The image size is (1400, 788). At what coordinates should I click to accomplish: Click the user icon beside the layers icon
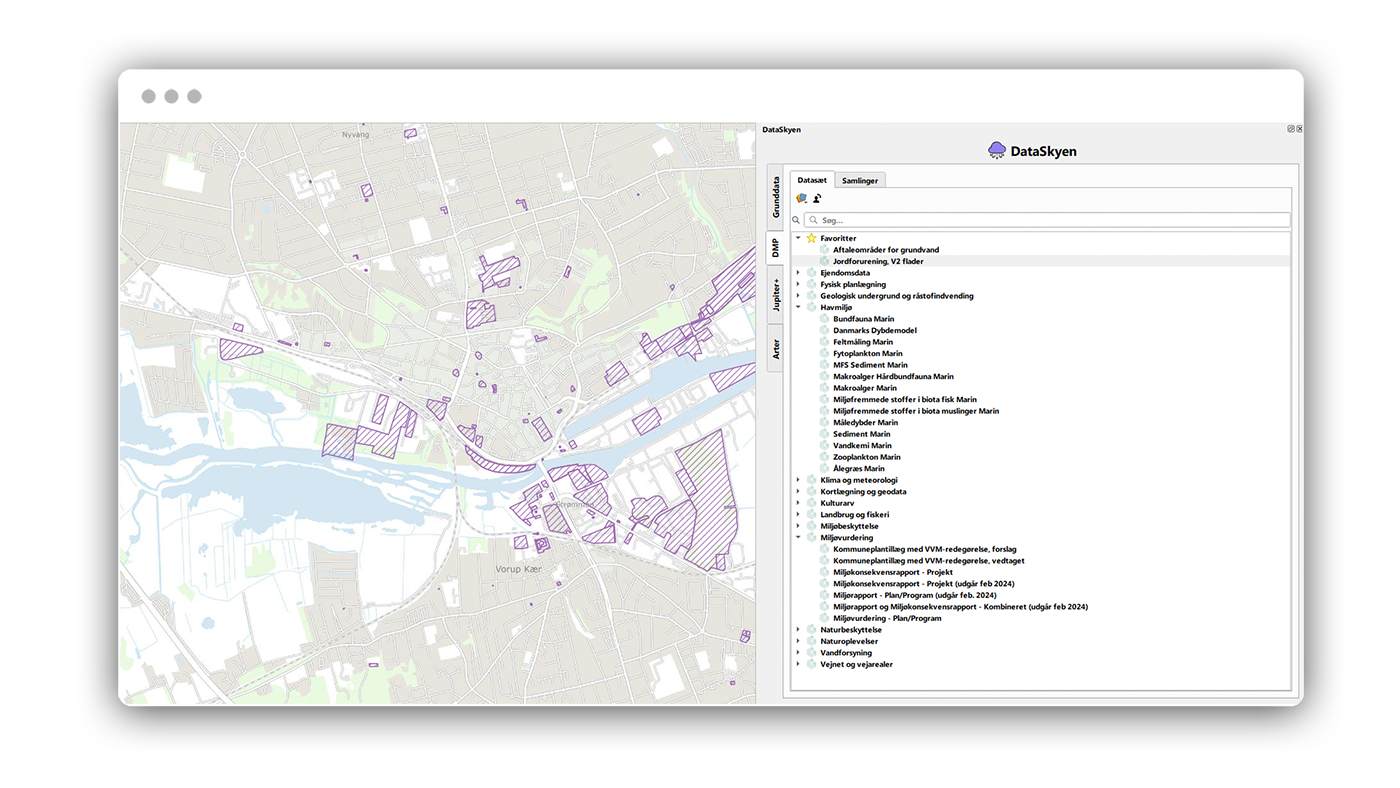point(817,199)
